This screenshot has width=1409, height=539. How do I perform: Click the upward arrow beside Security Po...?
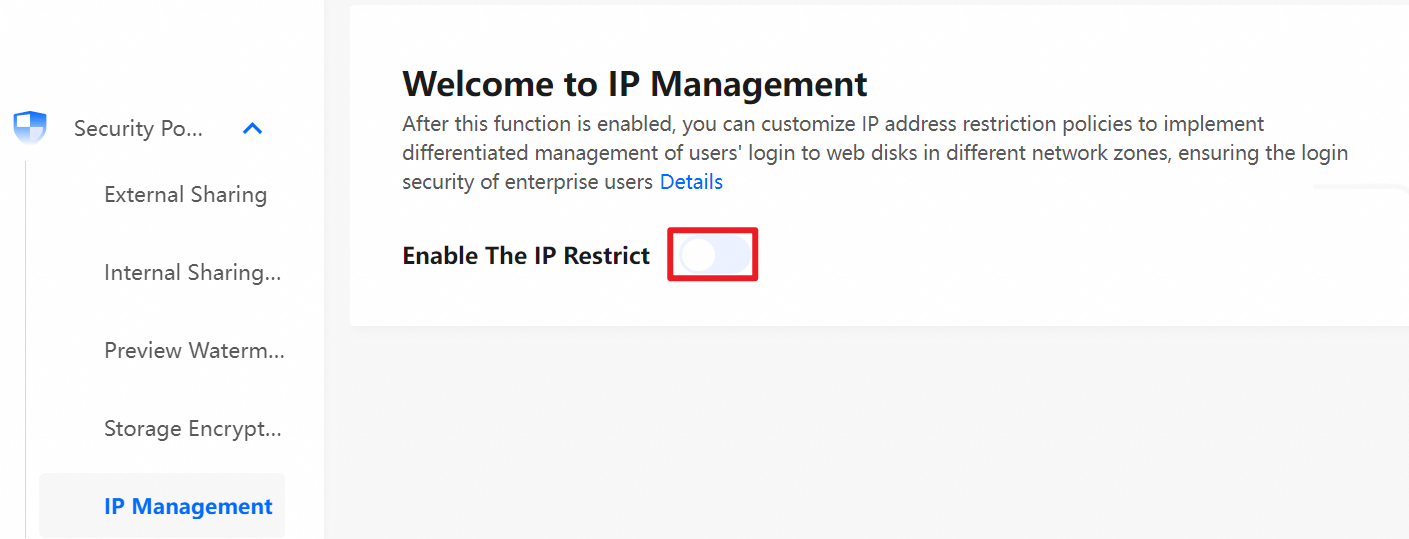(253, 128)
